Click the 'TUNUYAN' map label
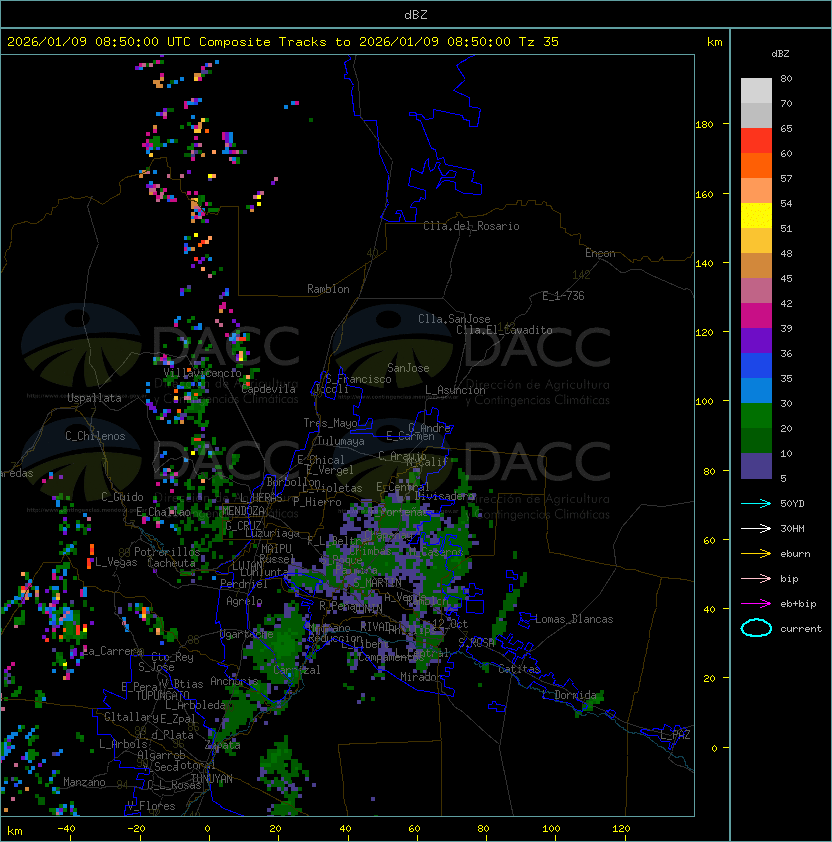The width and height of the screenshot is (832, 842). click(212, 779)
